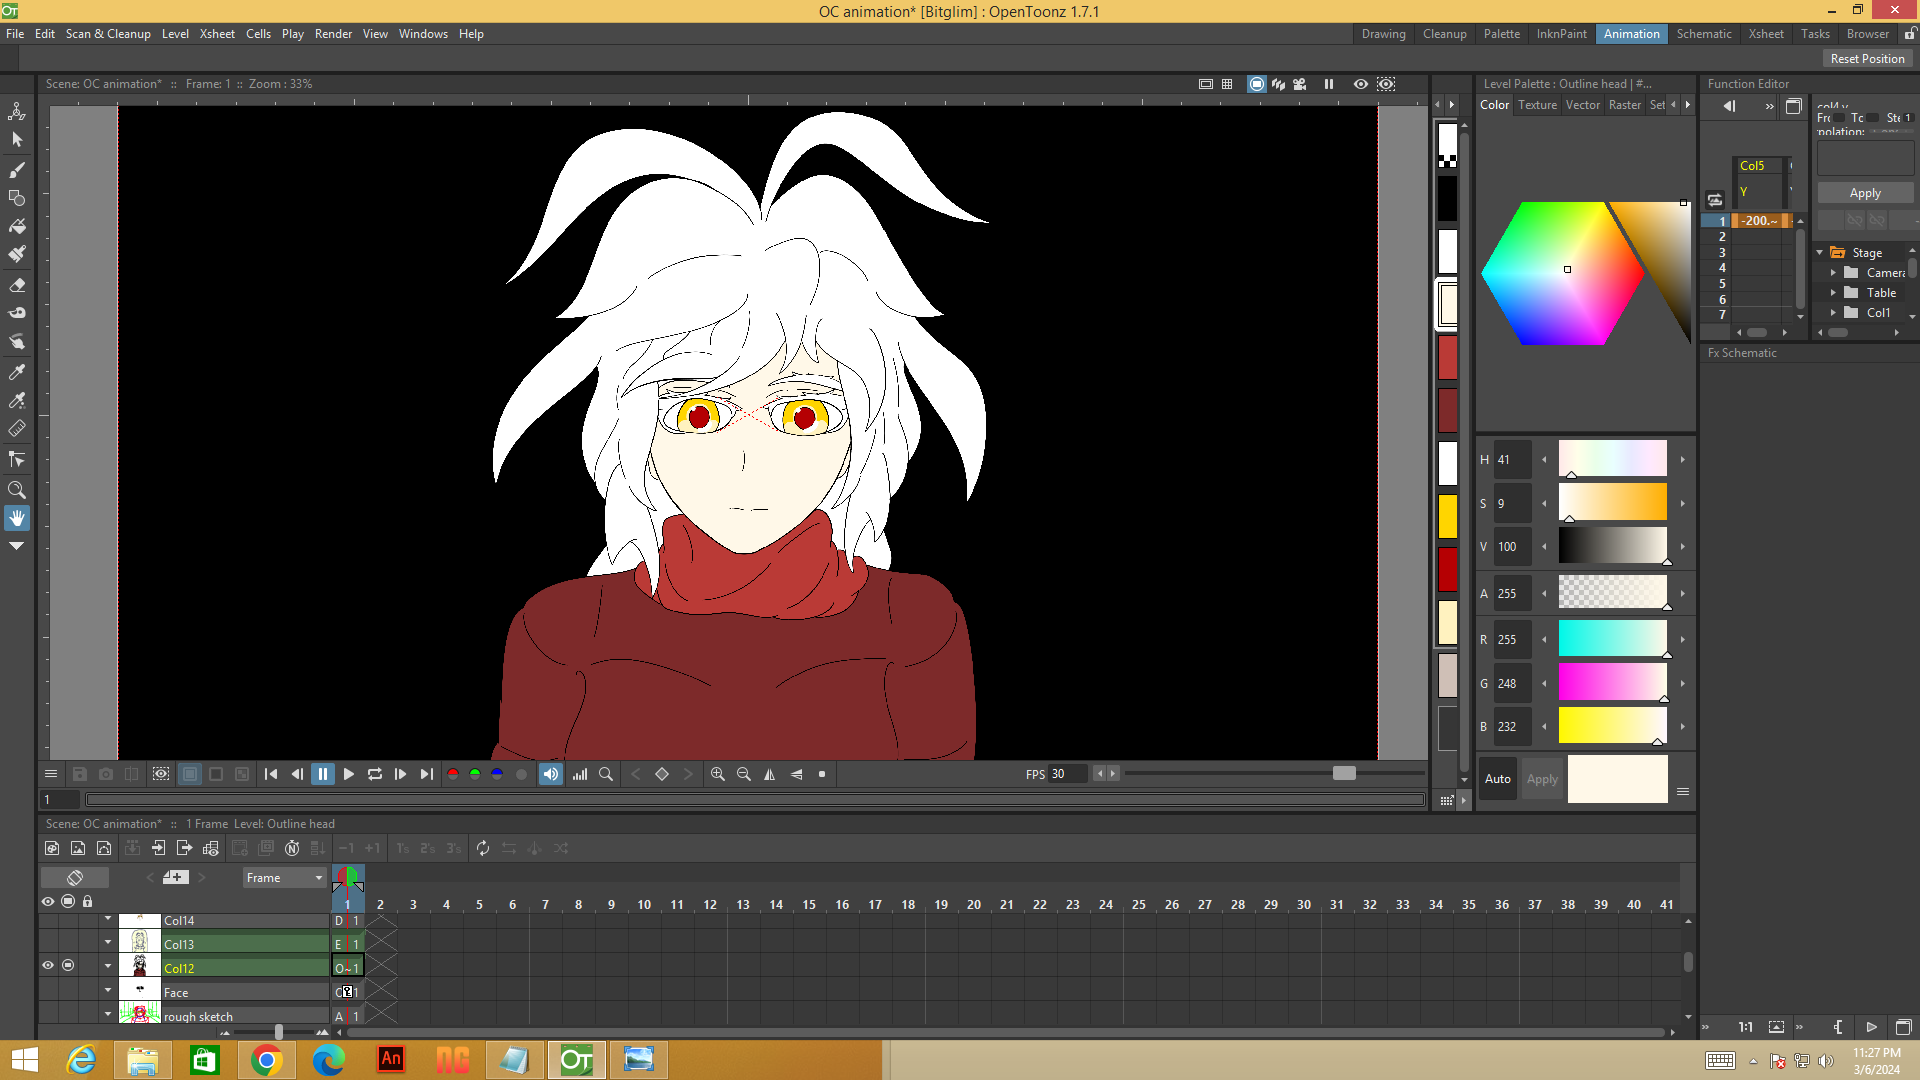This screenshot has width=1920, height=1080.
Task: Open the Xsheet menu
Action: pyautogui.click(x=217, y=34)
